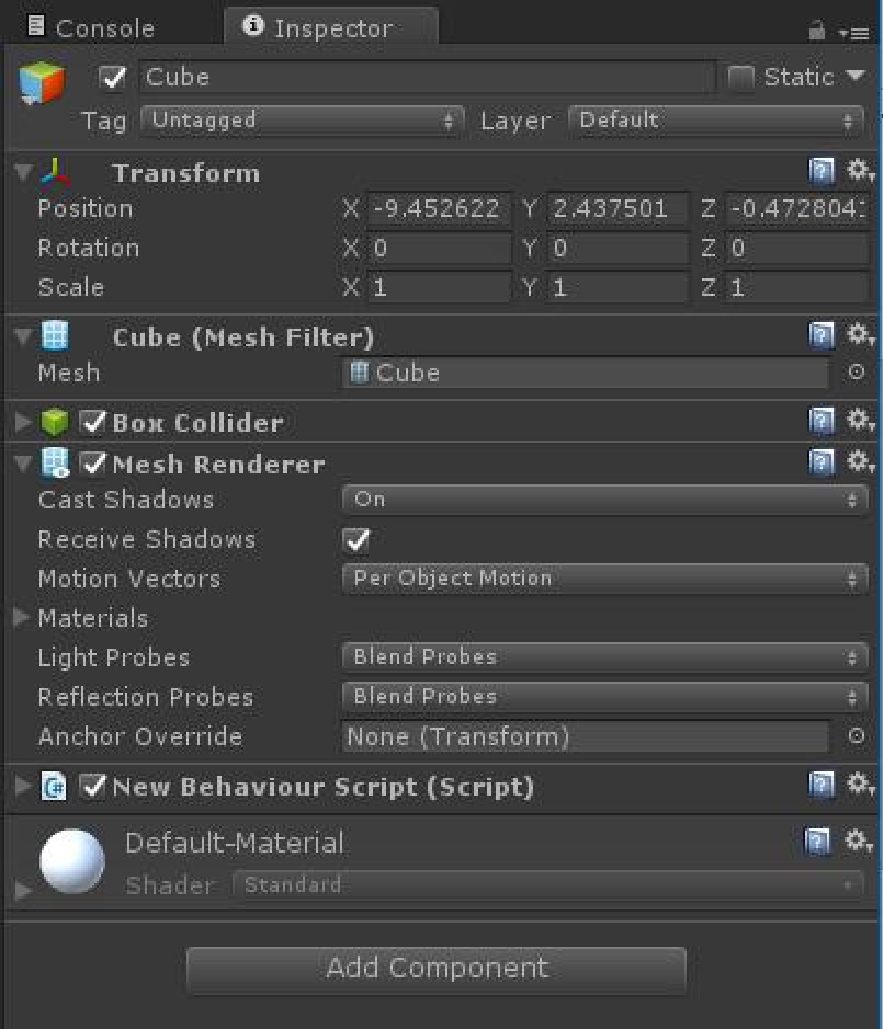
Task: Disable the Box Collider component checkbox
Action: [x=95, y=423]
